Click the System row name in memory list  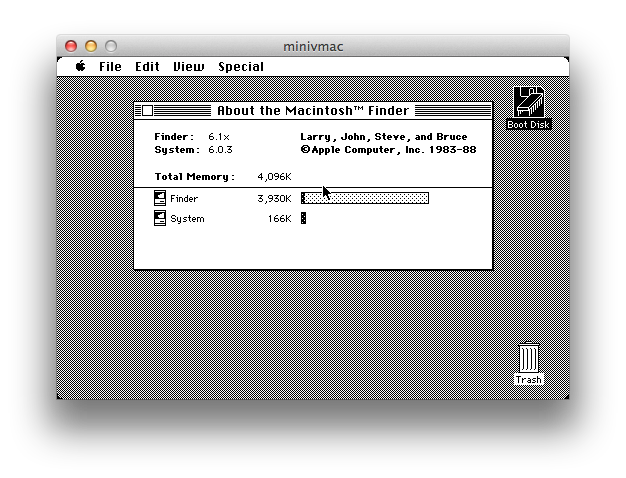pos(187,219)
